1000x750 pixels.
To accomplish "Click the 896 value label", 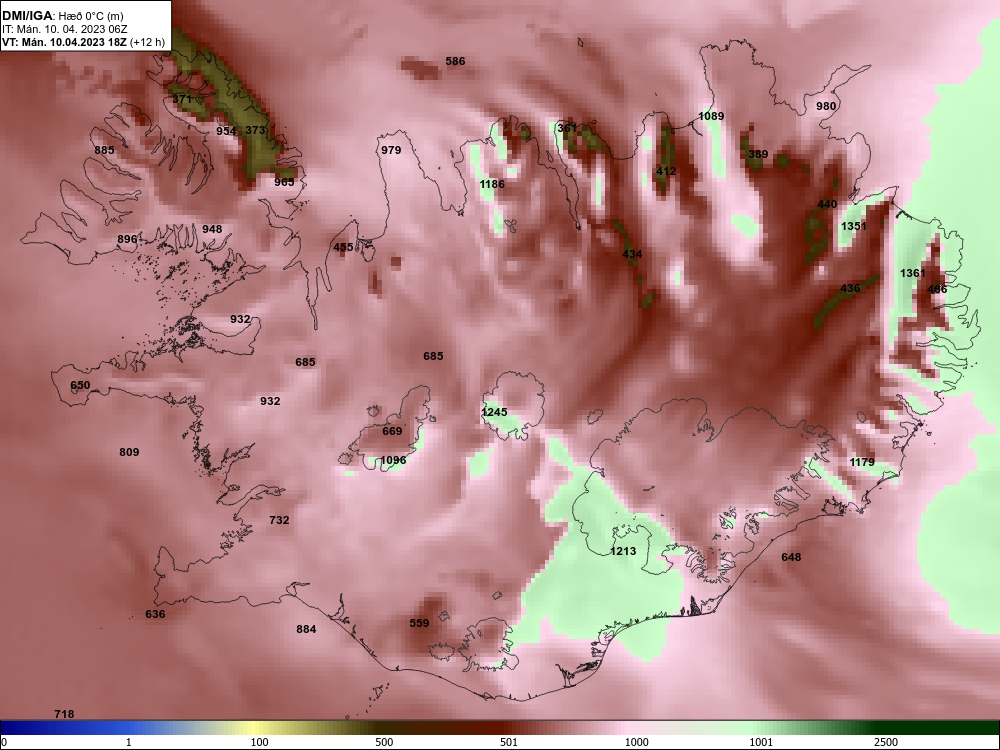I will (x=127, y=239).
